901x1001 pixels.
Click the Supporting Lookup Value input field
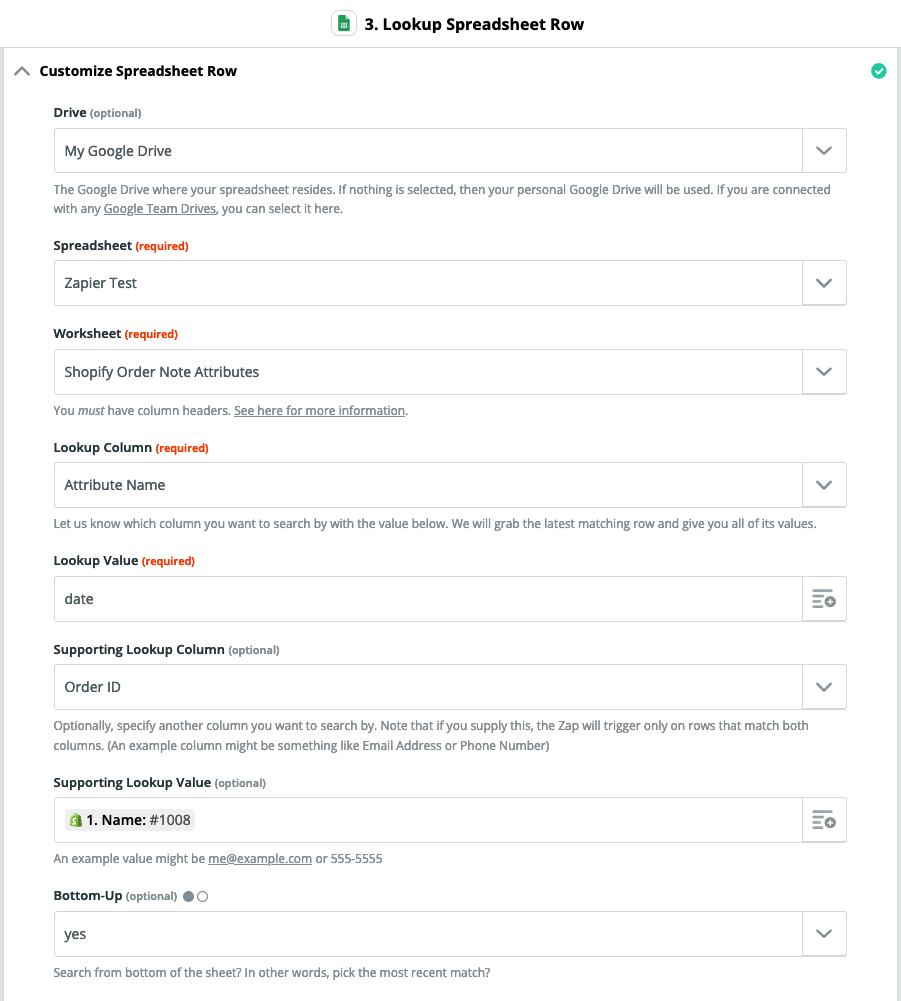[428, 820]
